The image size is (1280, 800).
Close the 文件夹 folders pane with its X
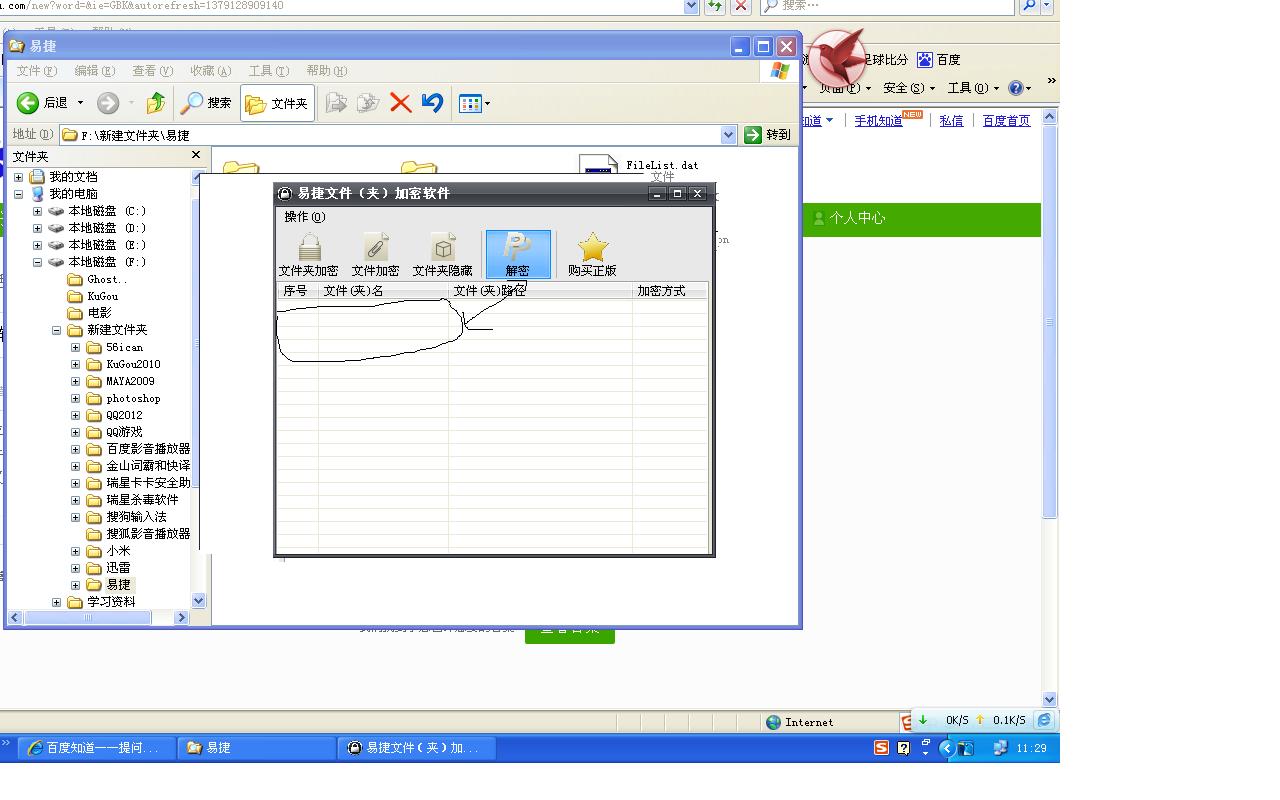(196, 155)
